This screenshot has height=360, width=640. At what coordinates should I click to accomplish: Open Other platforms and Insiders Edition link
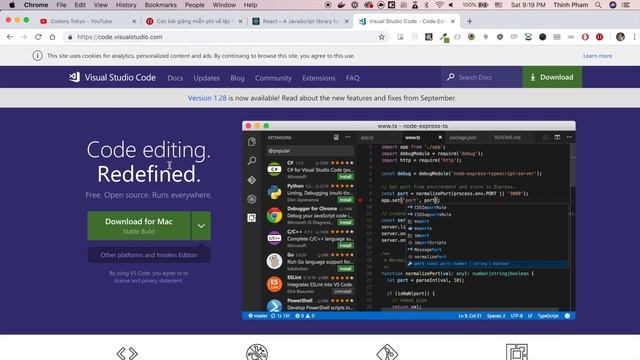click(149, 255)
